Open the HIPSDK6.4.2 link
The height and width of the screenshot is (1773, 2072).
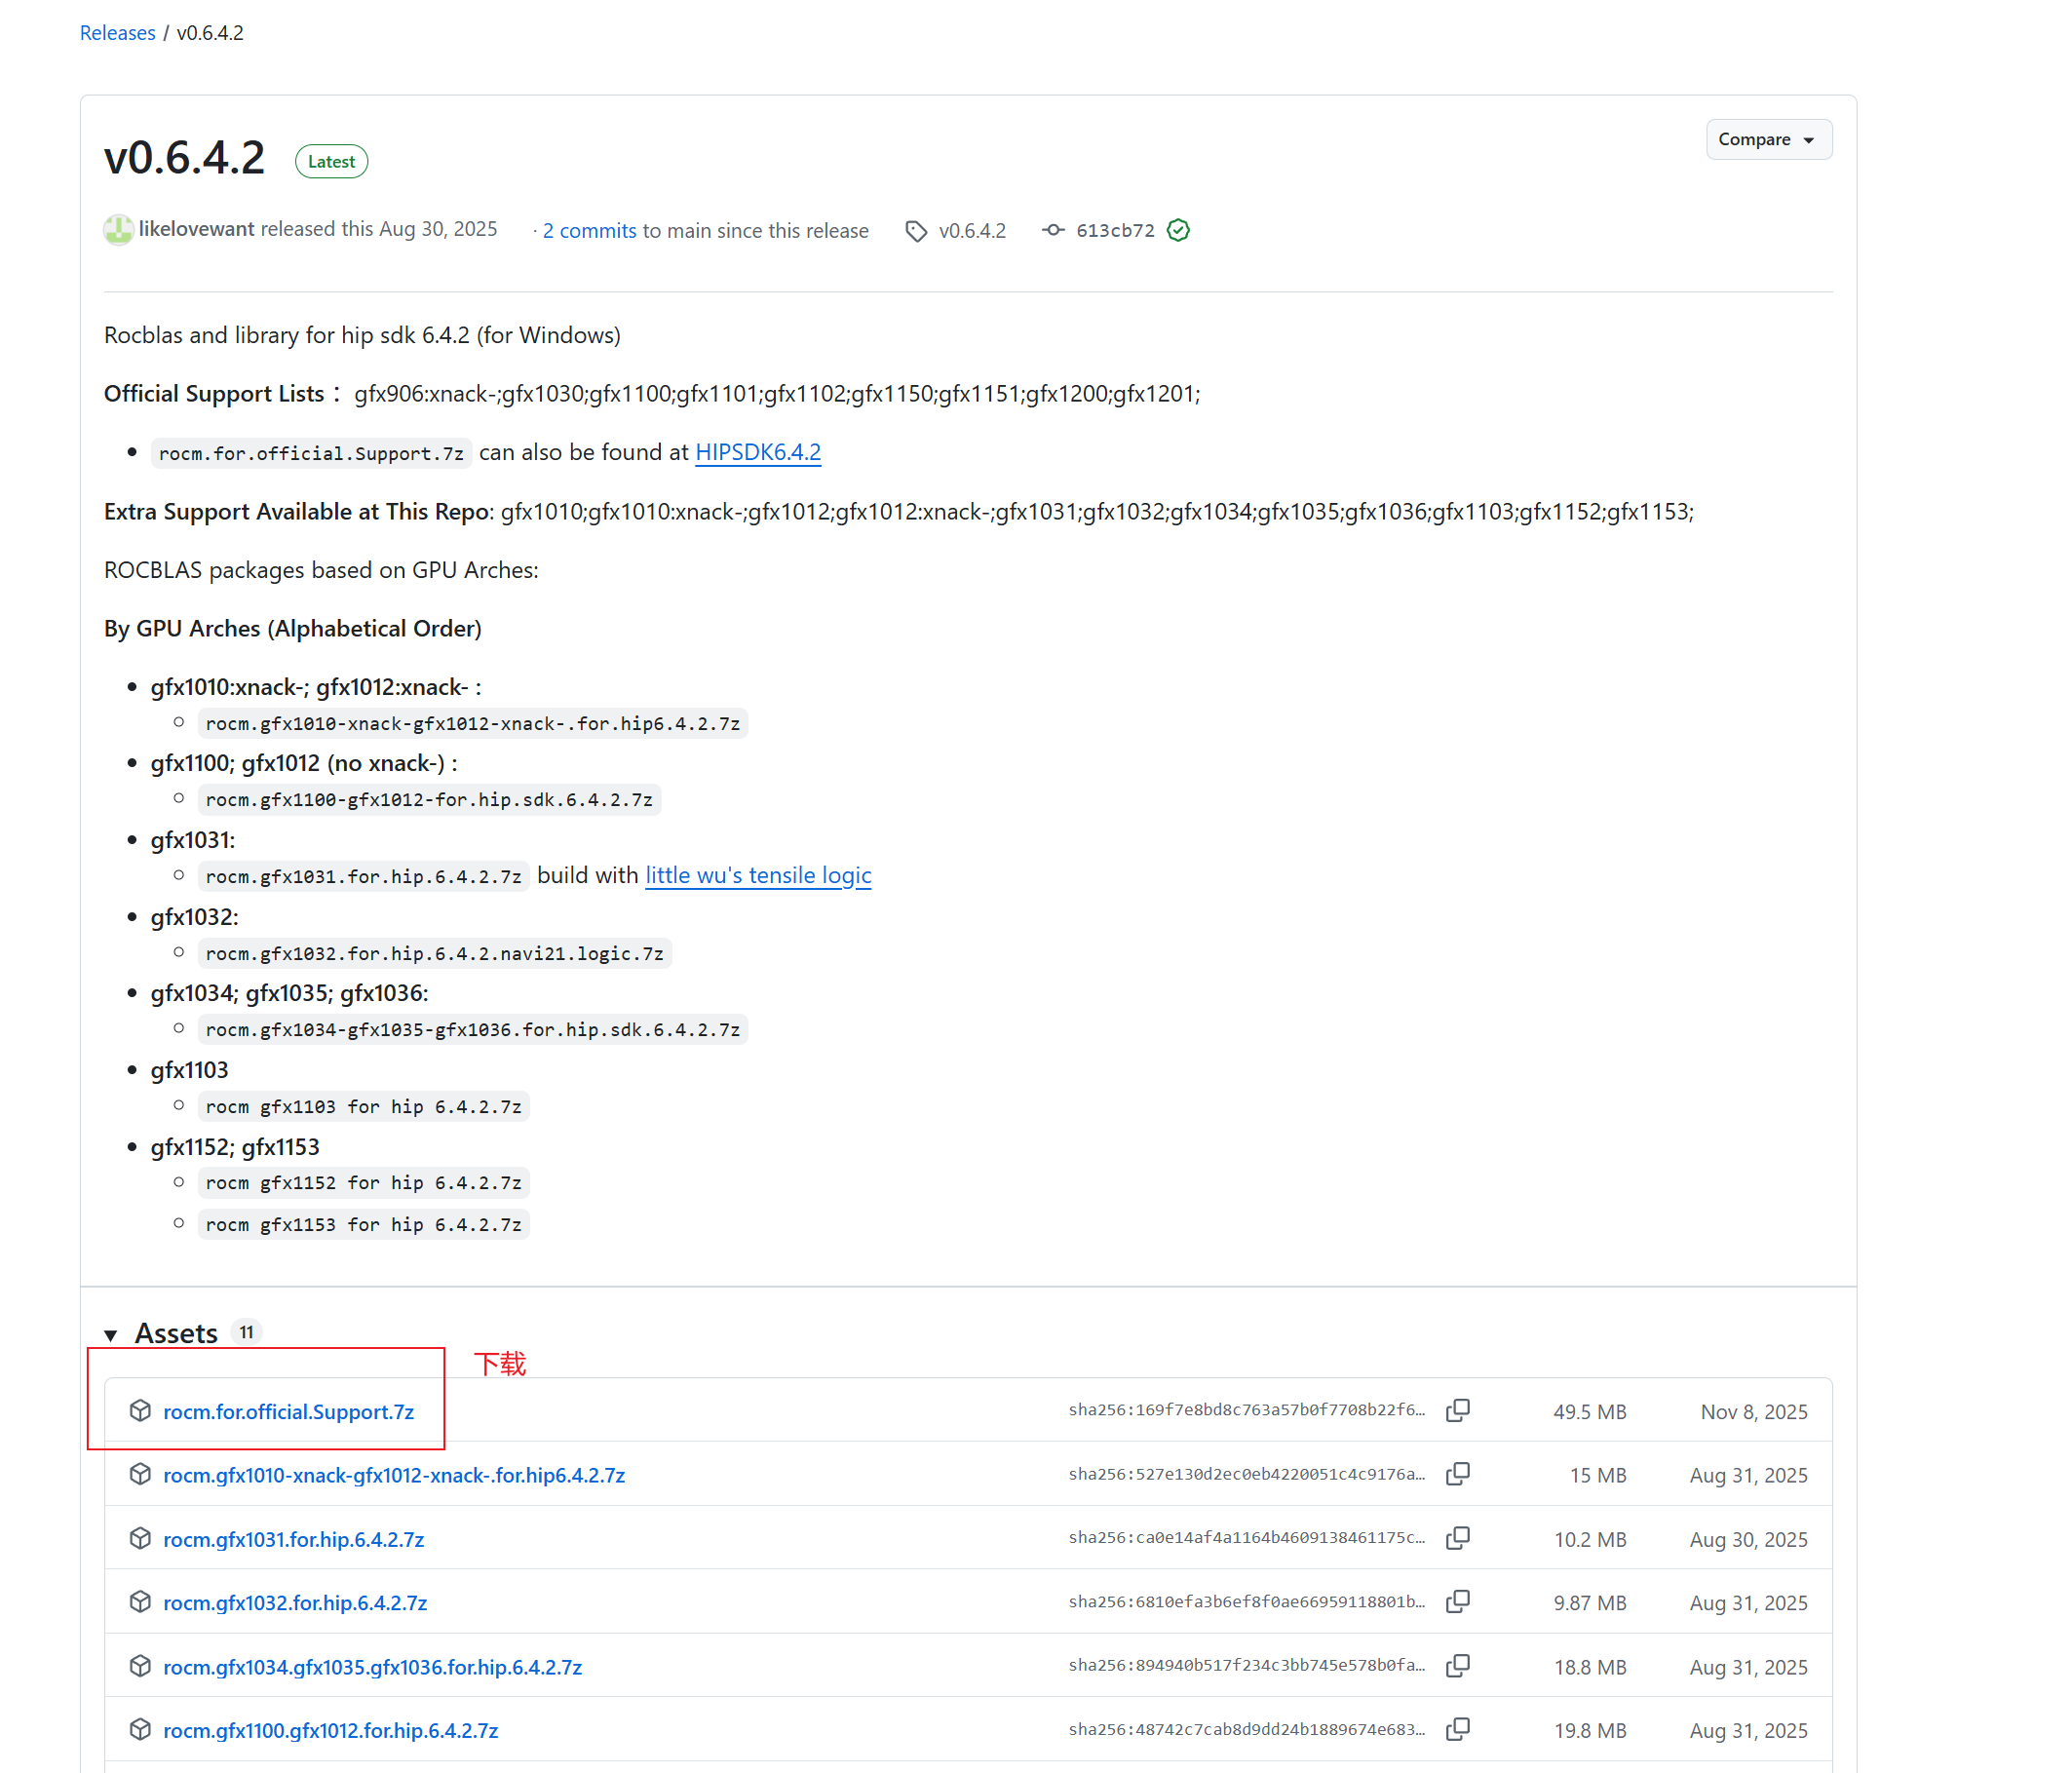click(757, 452)
